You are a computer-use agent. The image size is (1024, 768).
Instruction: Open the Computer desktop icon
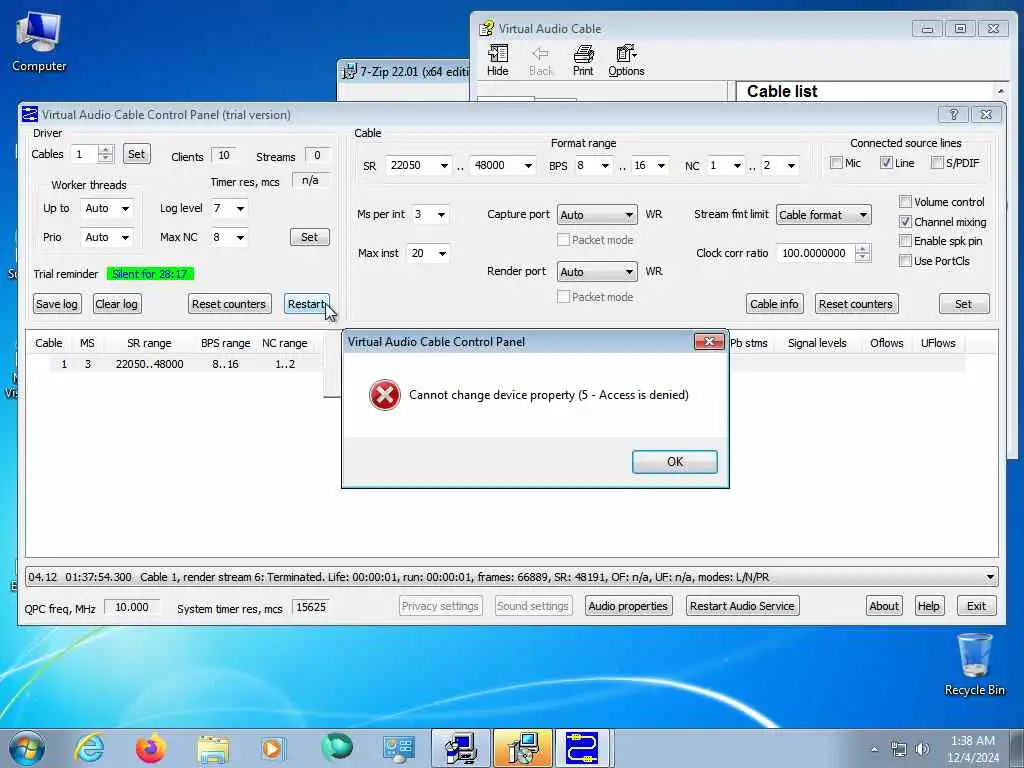(39, 40)
